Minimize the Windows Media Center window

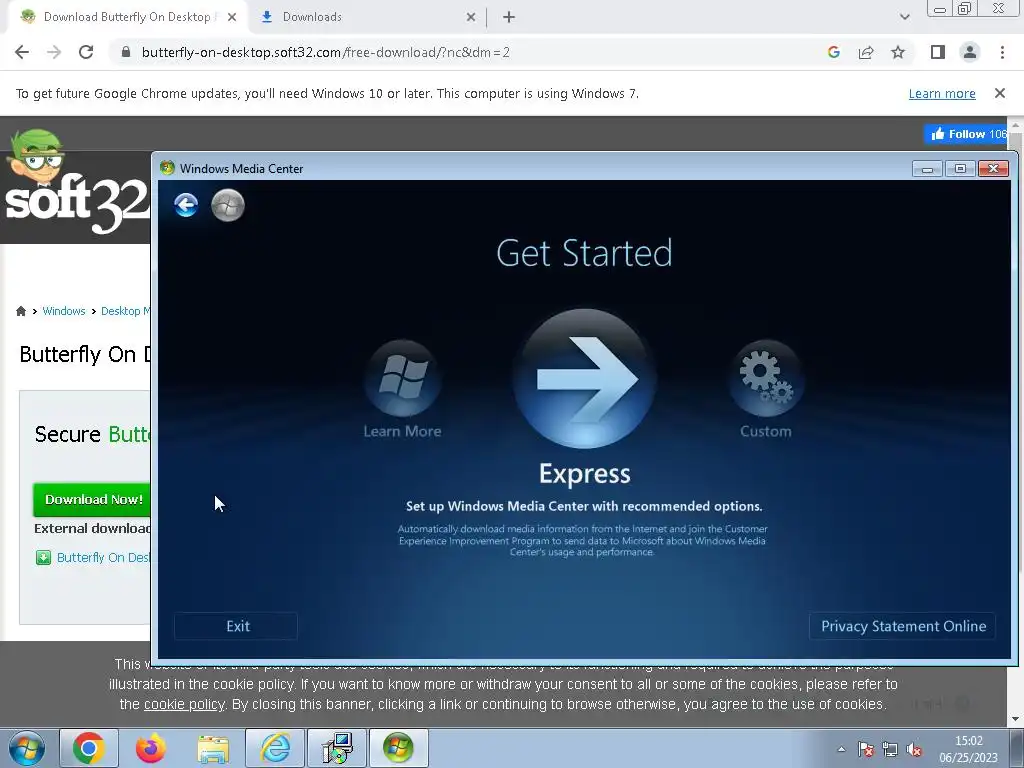tap(927, 169)
